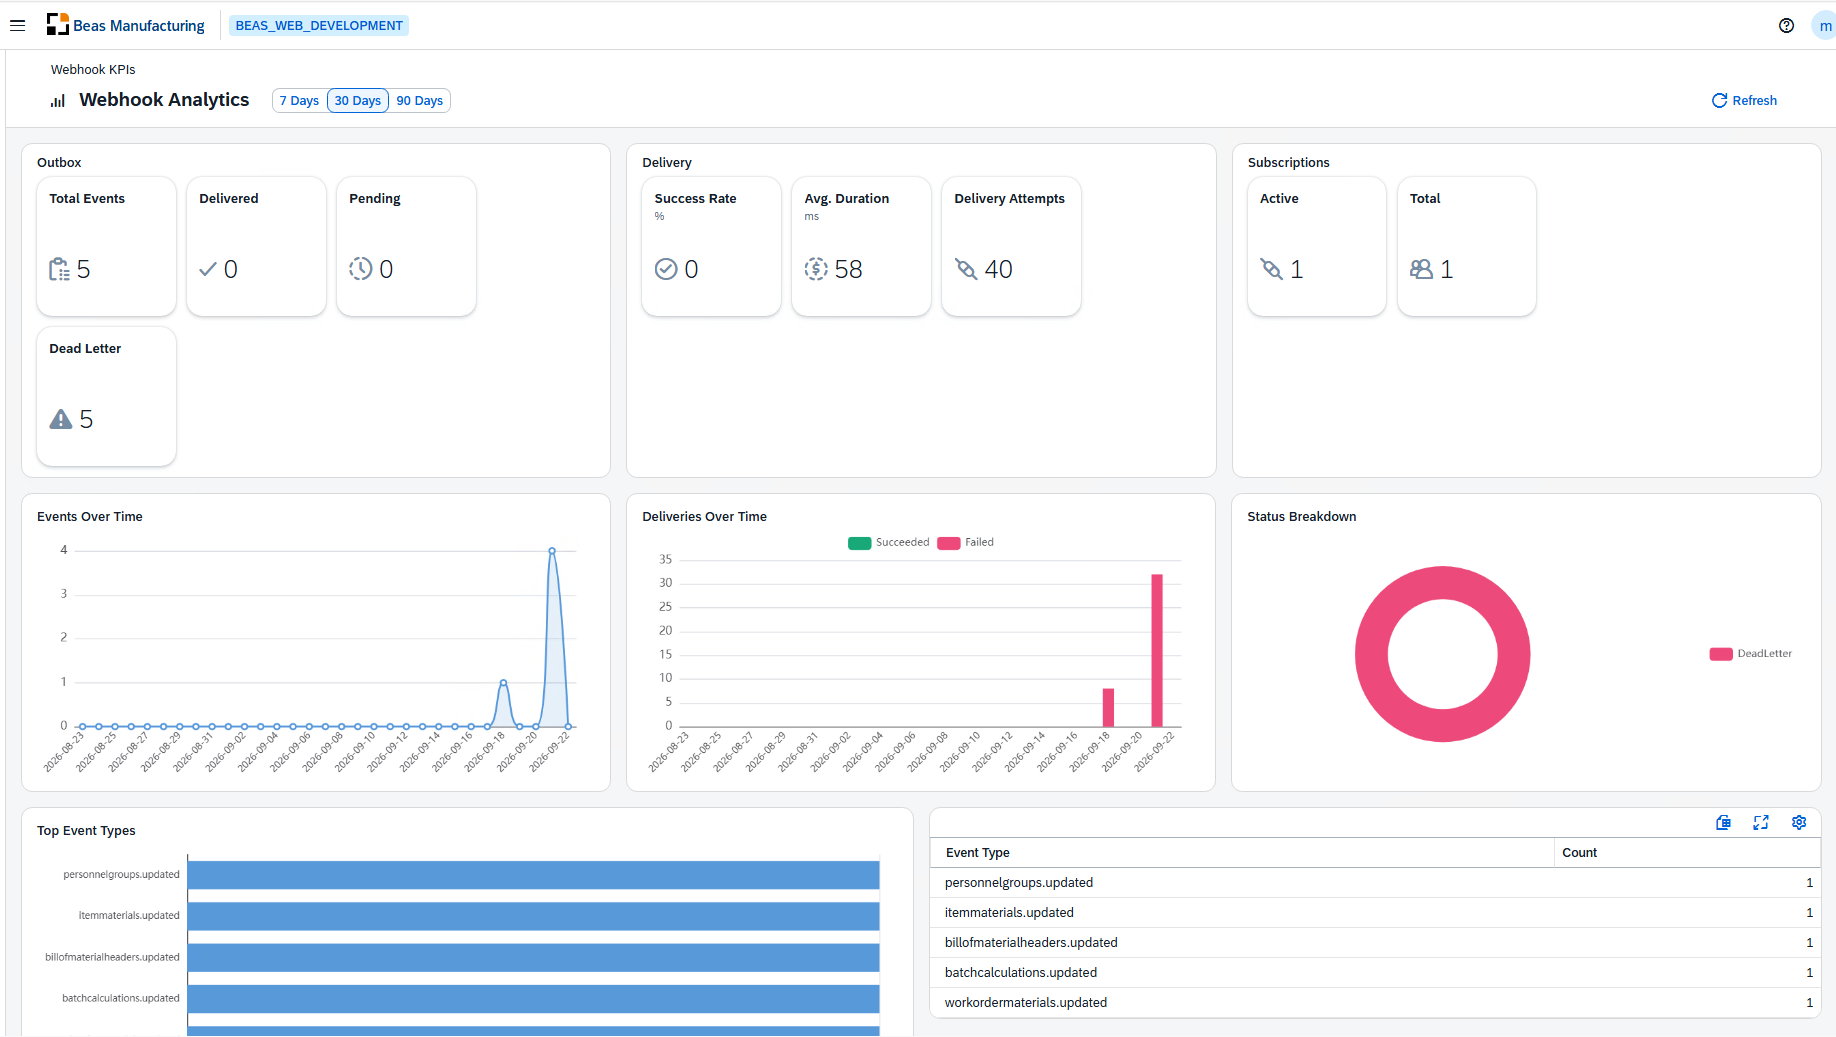Click the Dead Letter warning icon
This screenshot has width=1836, height=1037.
pyautogui.click(x=61, y=419)
